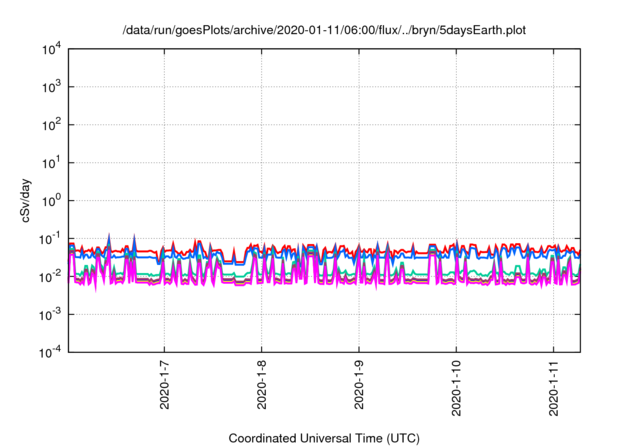Click the 2020-1-10 date tick label
The image size is (640, 448).
click(x=456, y=388)
